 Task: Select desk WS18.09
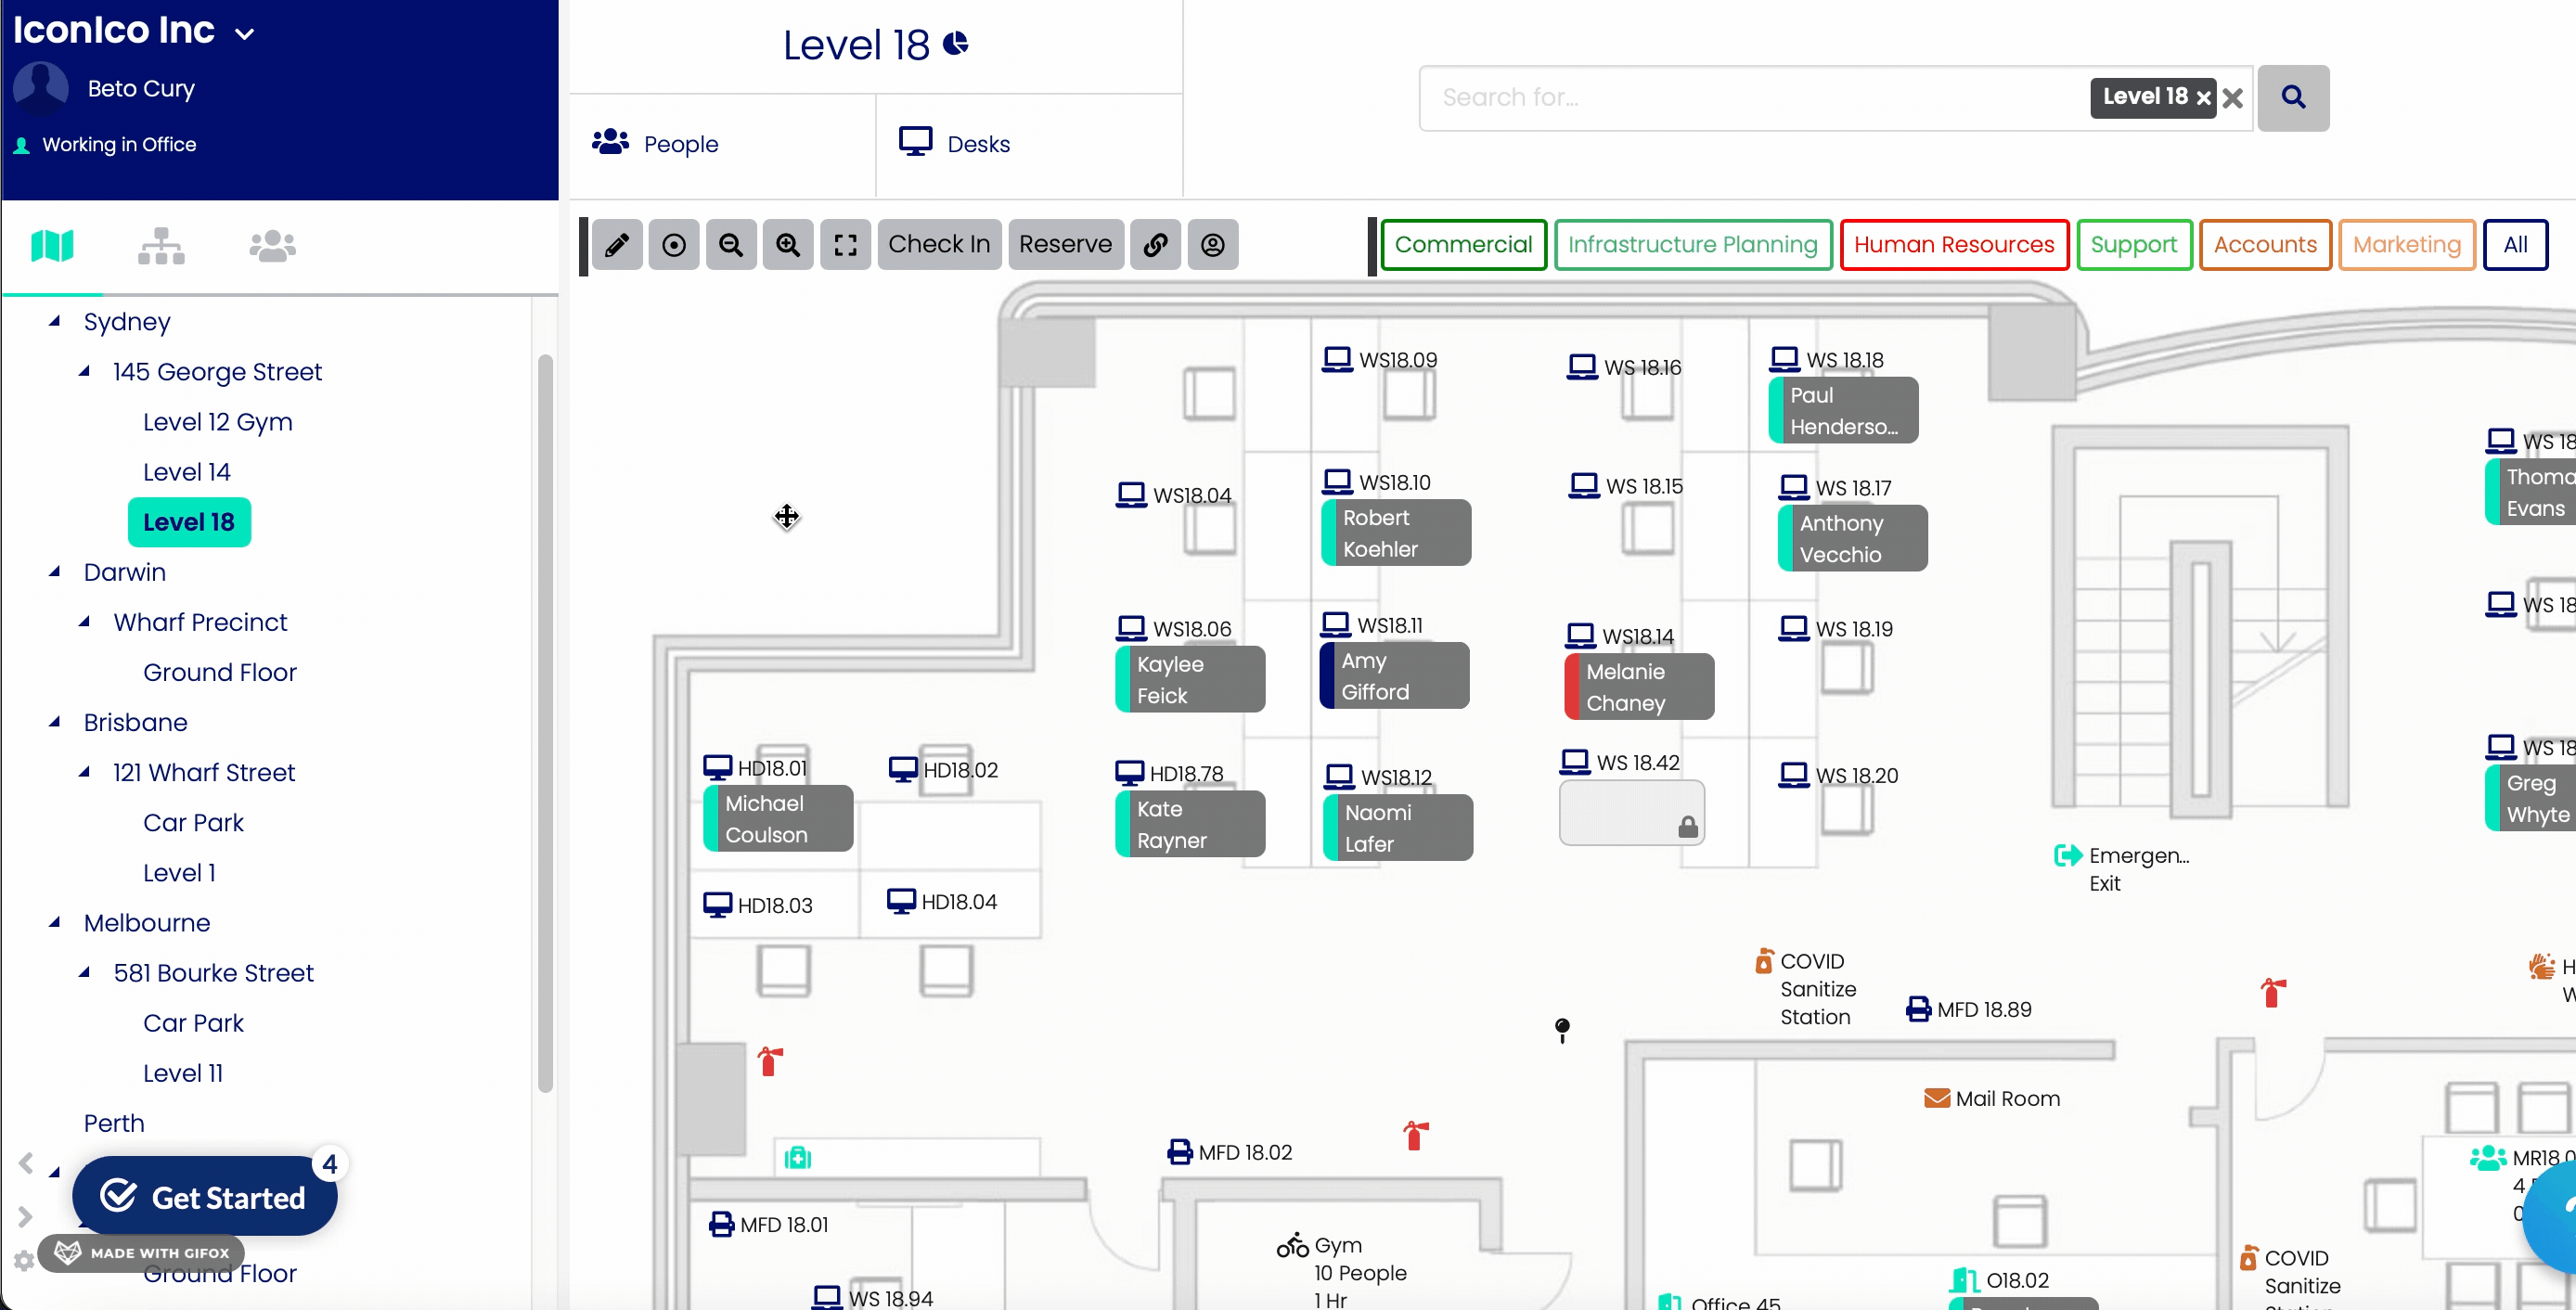[x=1379, y=359]
